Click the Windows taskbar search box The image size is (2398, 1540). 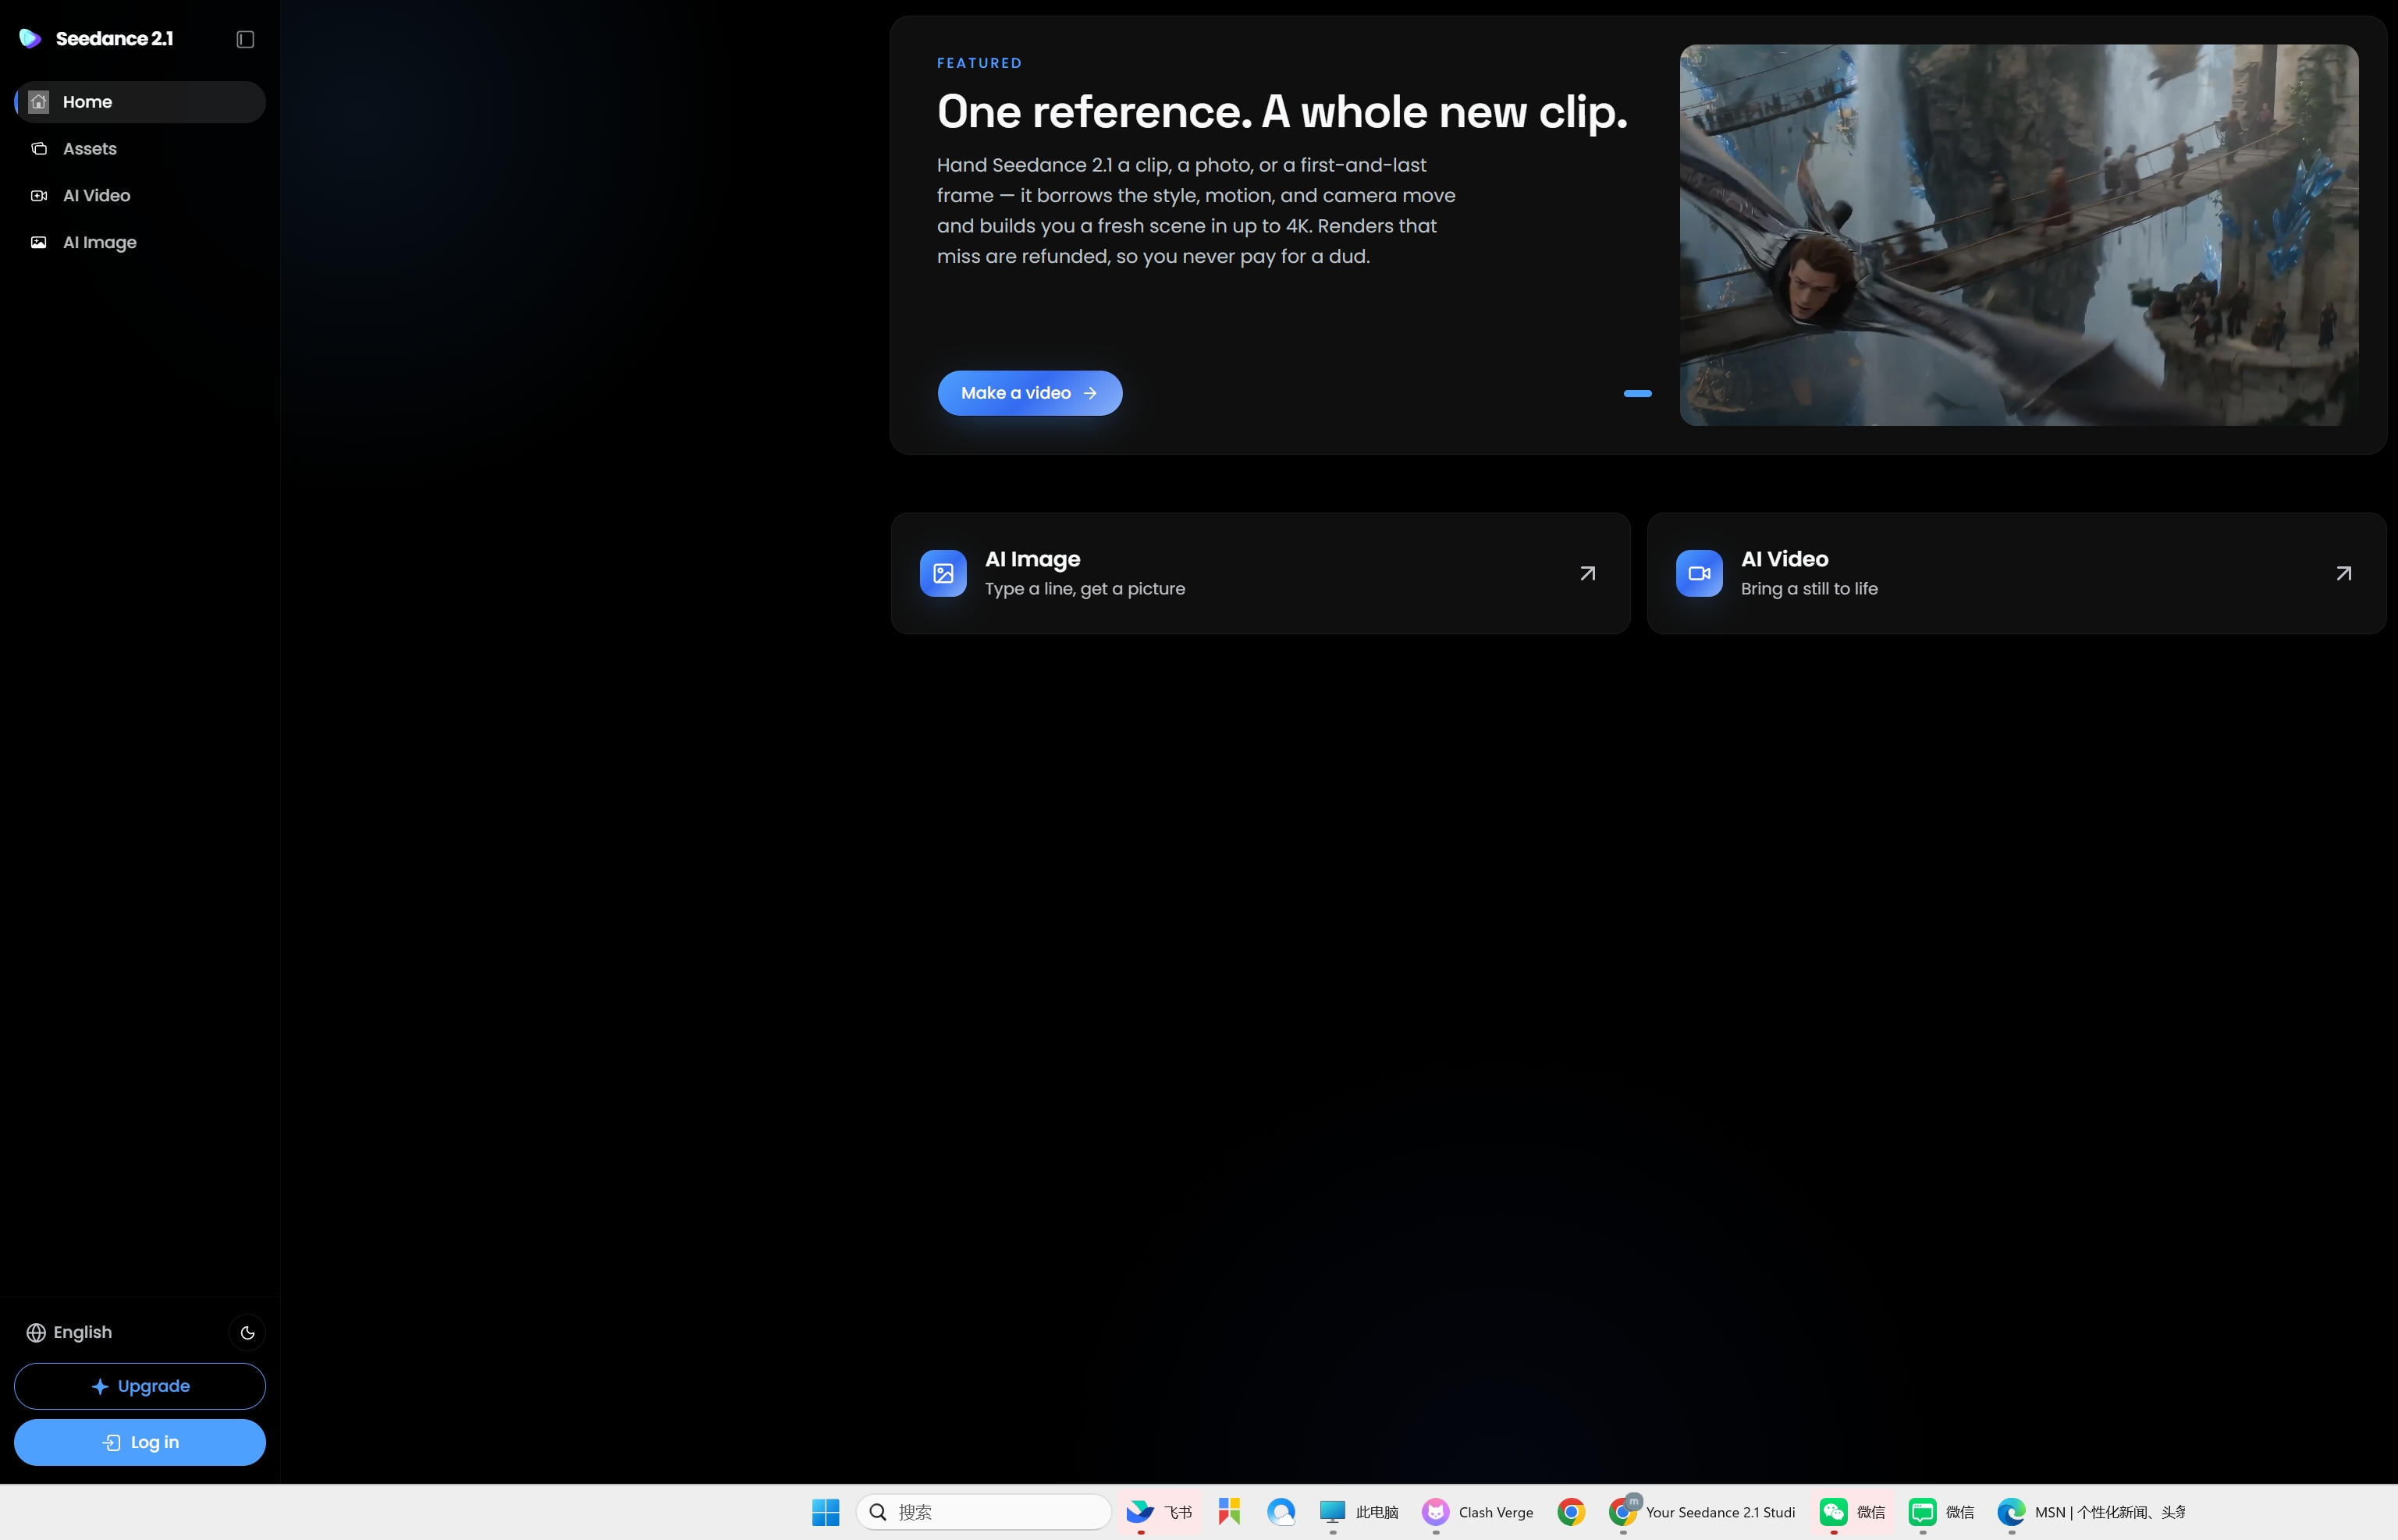(984, 1512)
